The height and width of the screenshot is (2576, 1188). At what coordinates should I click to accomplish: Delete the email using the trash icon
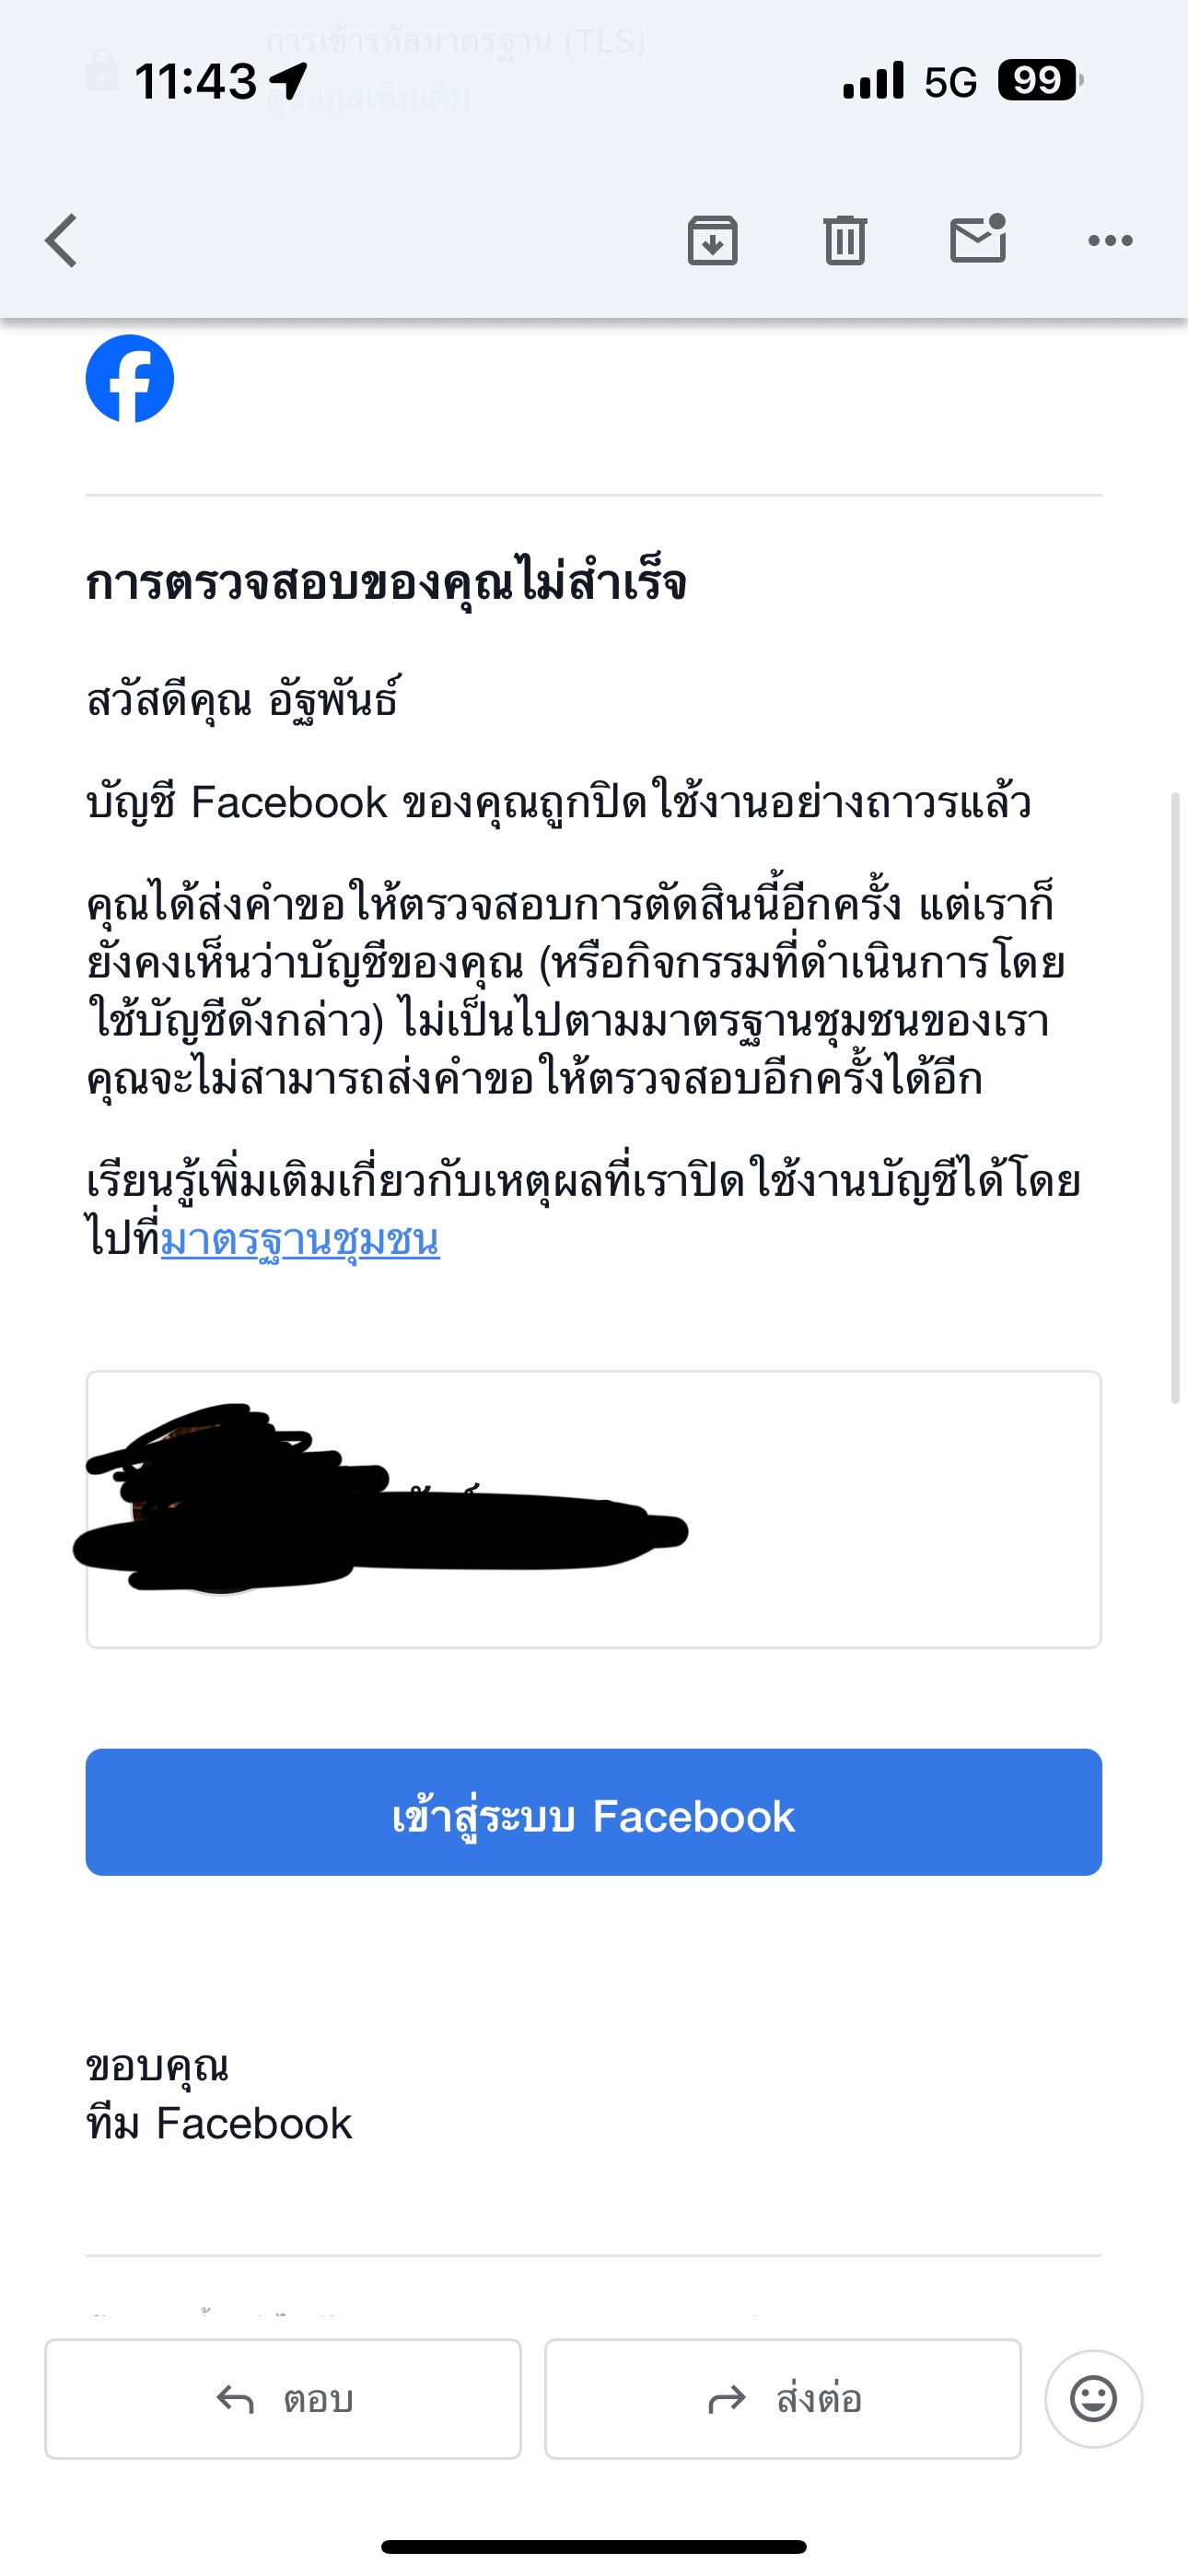[845, 240]
